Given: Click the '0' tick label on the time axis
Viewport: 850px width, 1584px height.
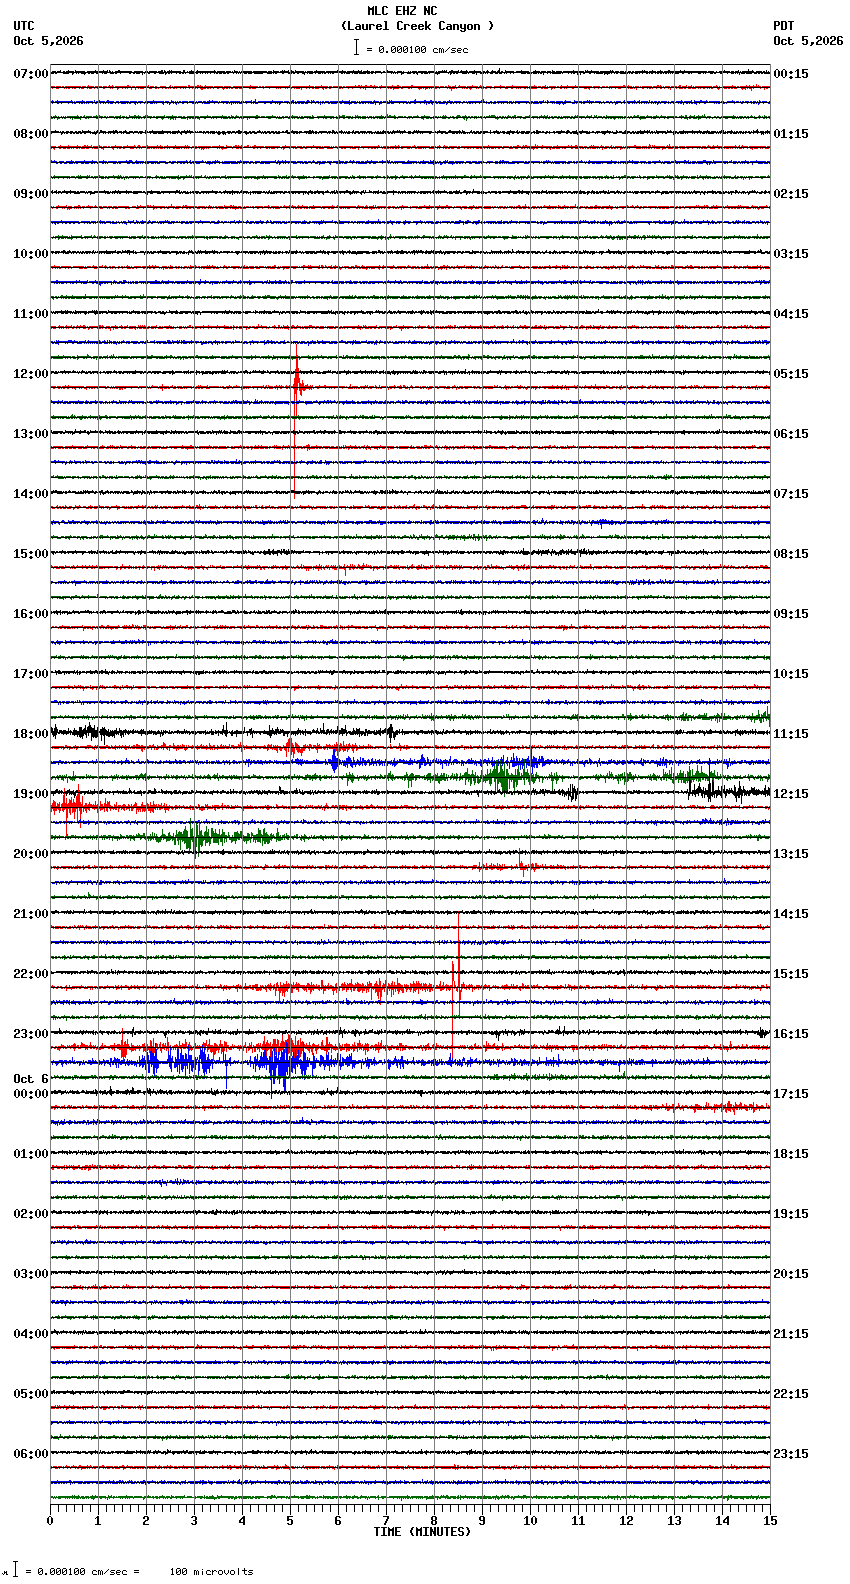Looking at the screenshot, I should point(50,1521).
